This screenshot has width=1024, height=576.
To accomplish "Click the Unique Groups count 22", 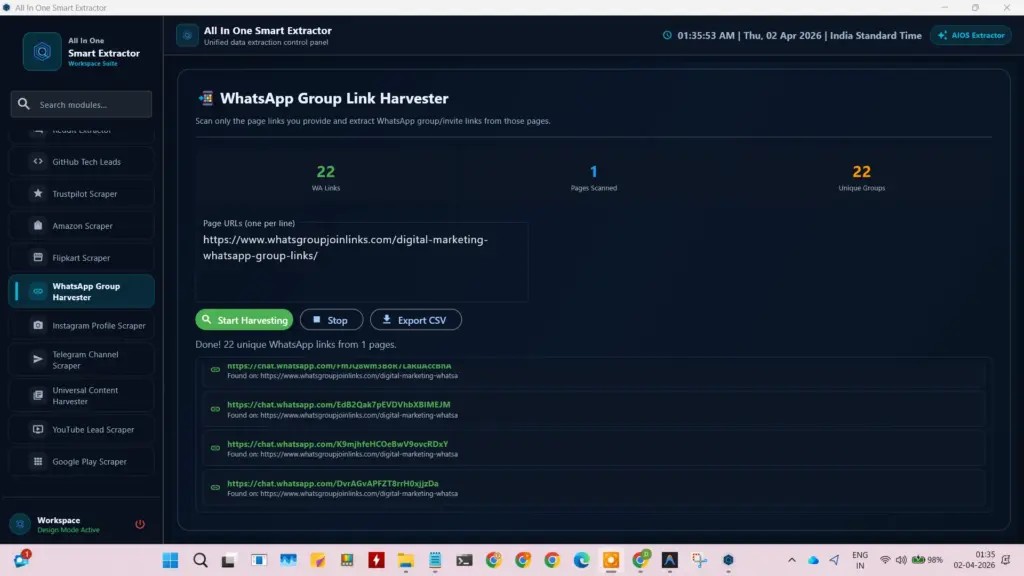I will point(861,172).
